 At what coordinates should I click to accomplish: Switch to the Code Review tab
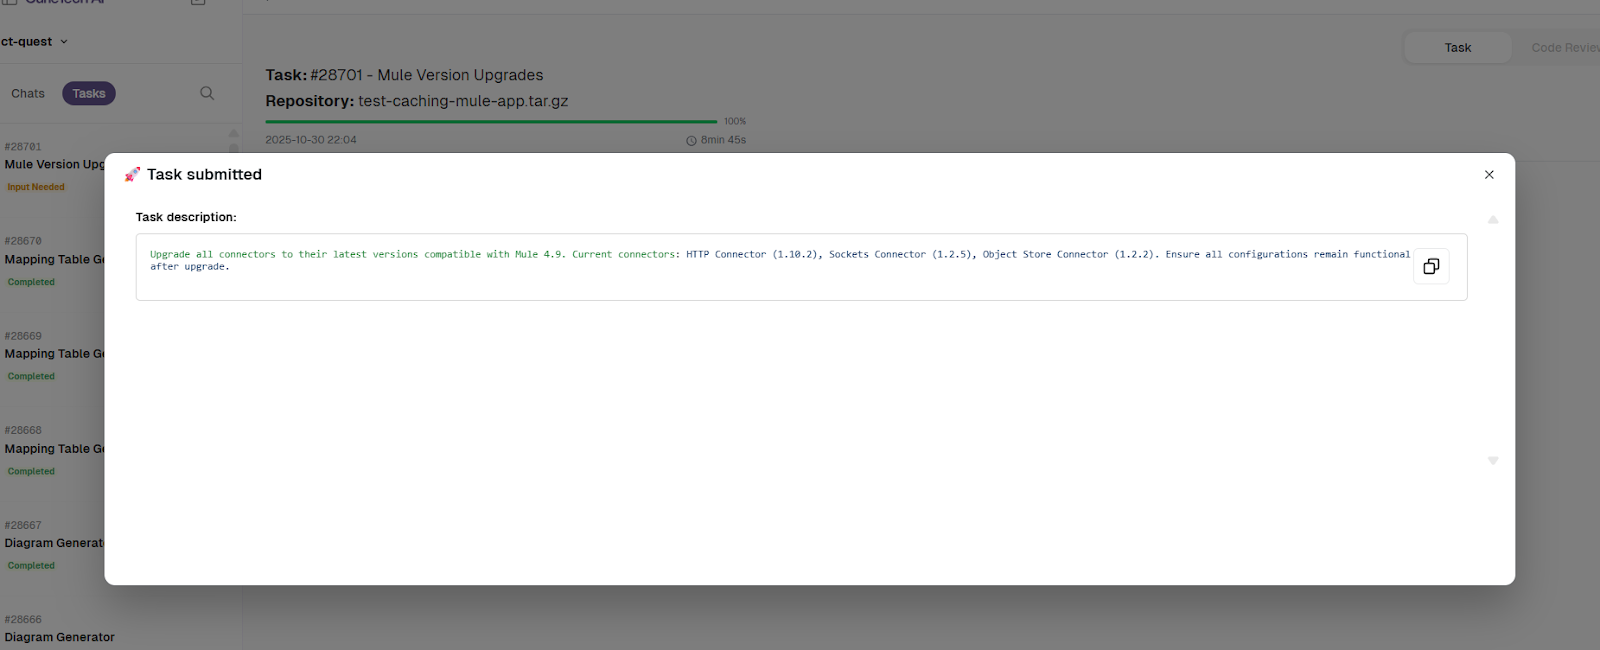pos(1565,48)
